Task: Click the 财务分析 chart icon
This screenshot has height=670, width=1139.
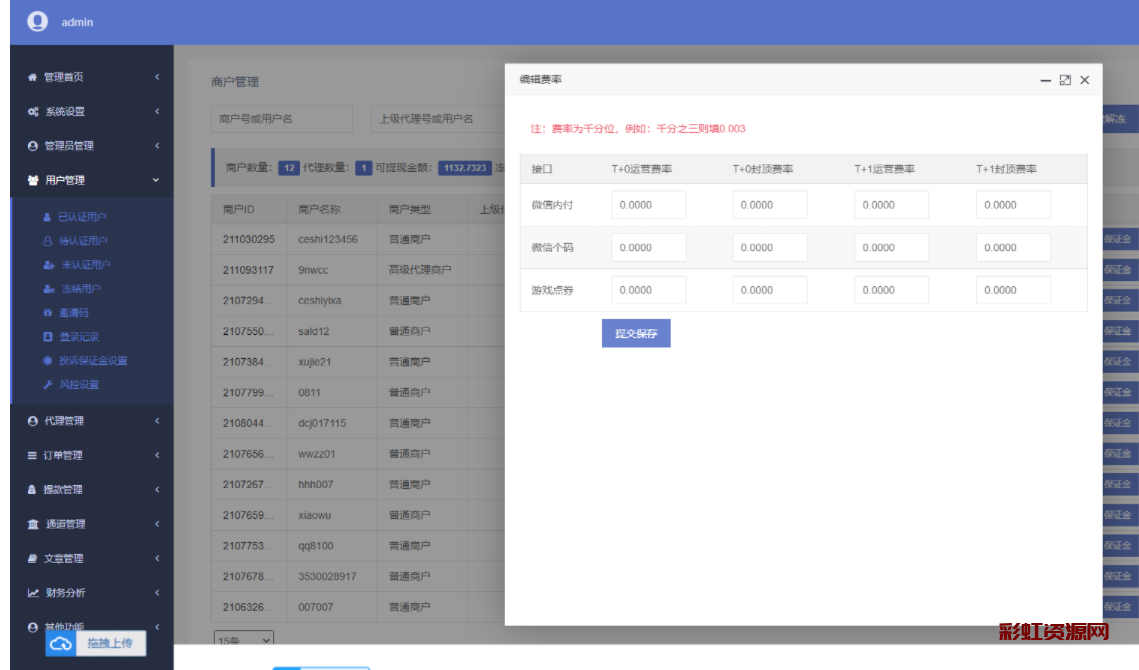Action: [33, 593]
